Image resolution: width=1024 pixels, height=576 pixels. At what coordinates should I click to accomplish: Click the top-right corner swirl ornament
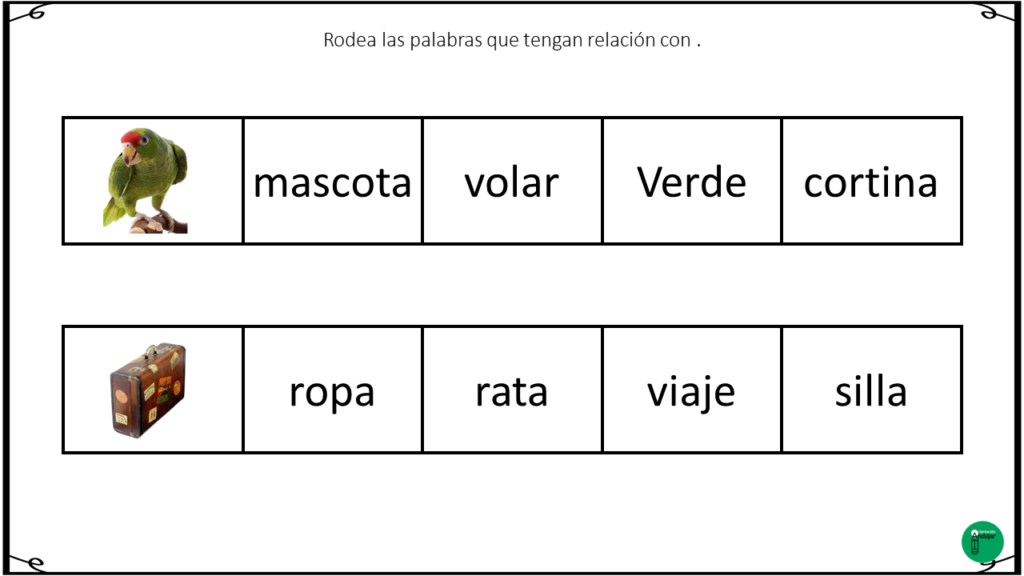pyautogui.click(x=993, y=13)
